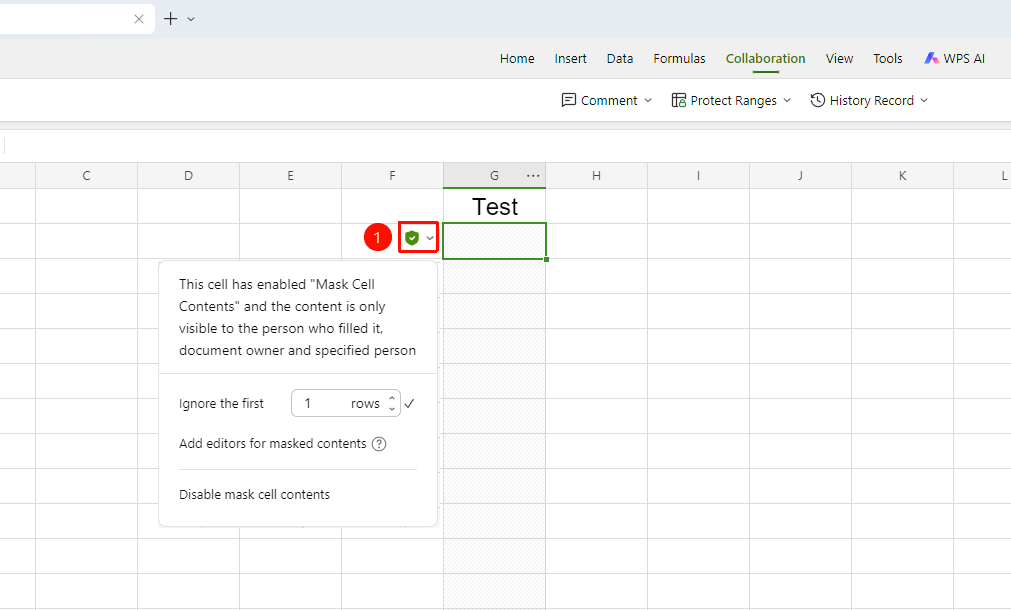
Task: Open the new tab options chevron
Action: click(x=191, y=19)
